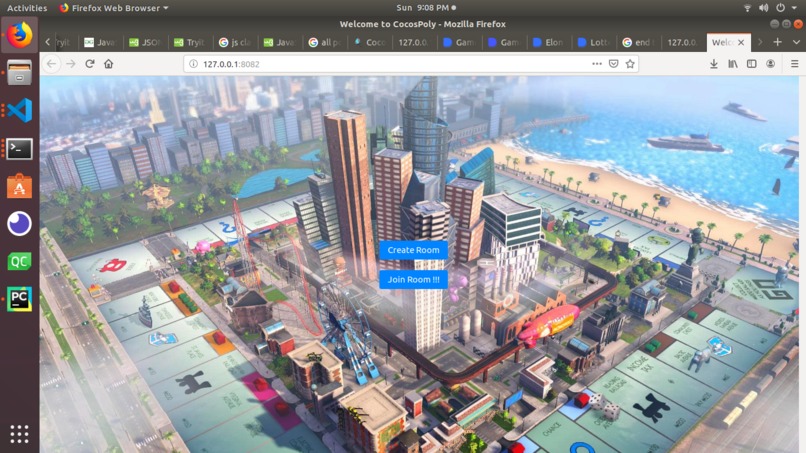The height and width of the screenshot is (453, 806).
Task: Launch Visual Studio Code from the dock
Action: point(20,110)
